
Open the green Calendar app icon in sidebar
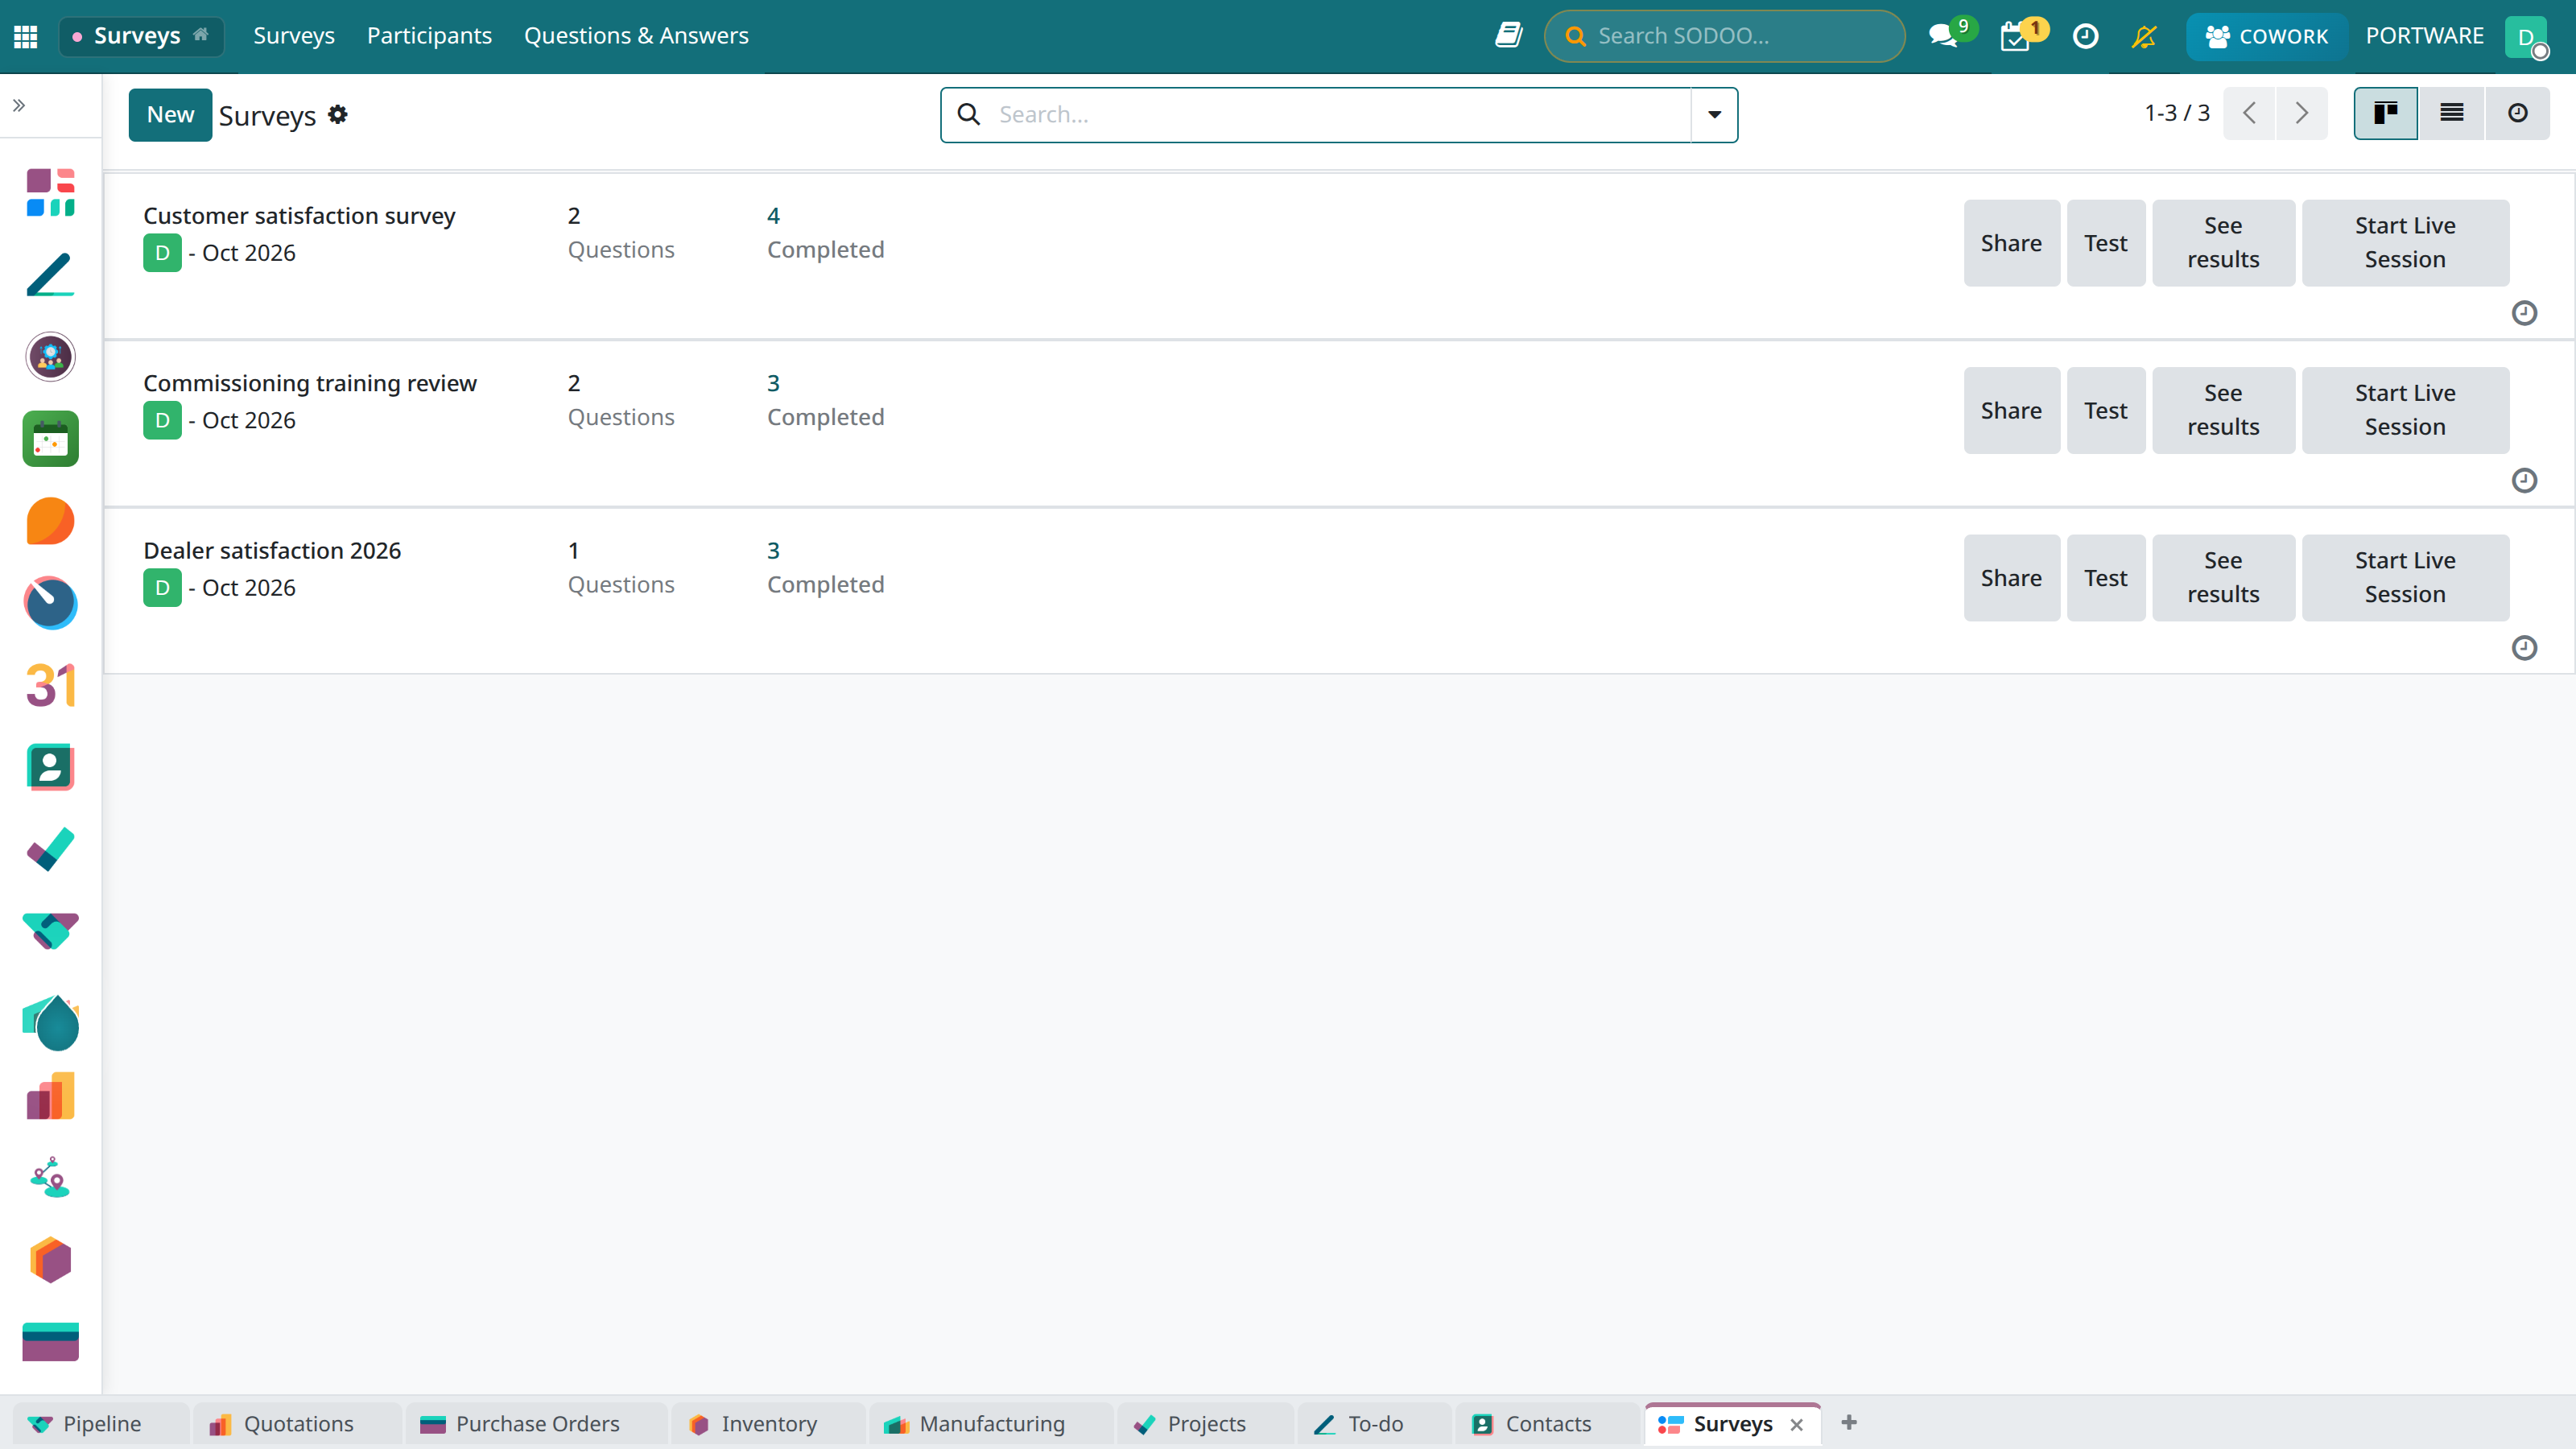pyautogui.click(x=50, y=439)
